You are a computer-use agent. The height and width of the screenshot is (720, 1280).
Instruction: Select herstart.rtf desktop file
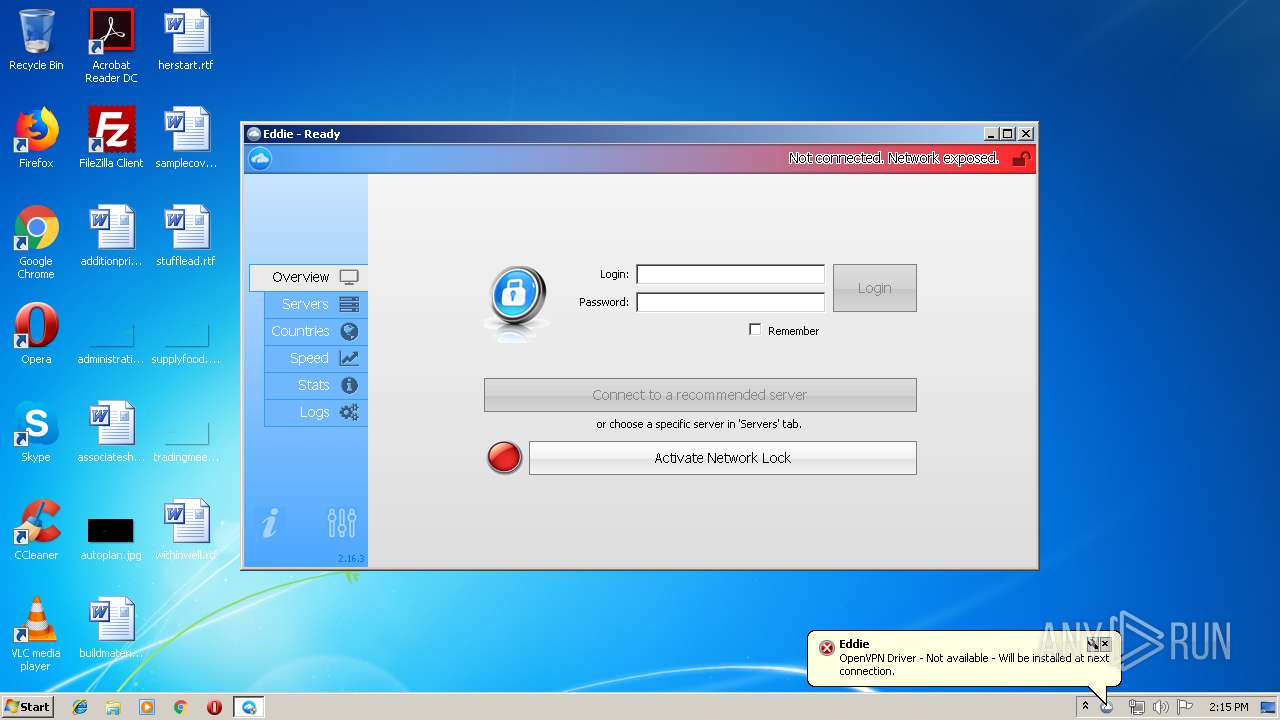[x=186, y=40]
